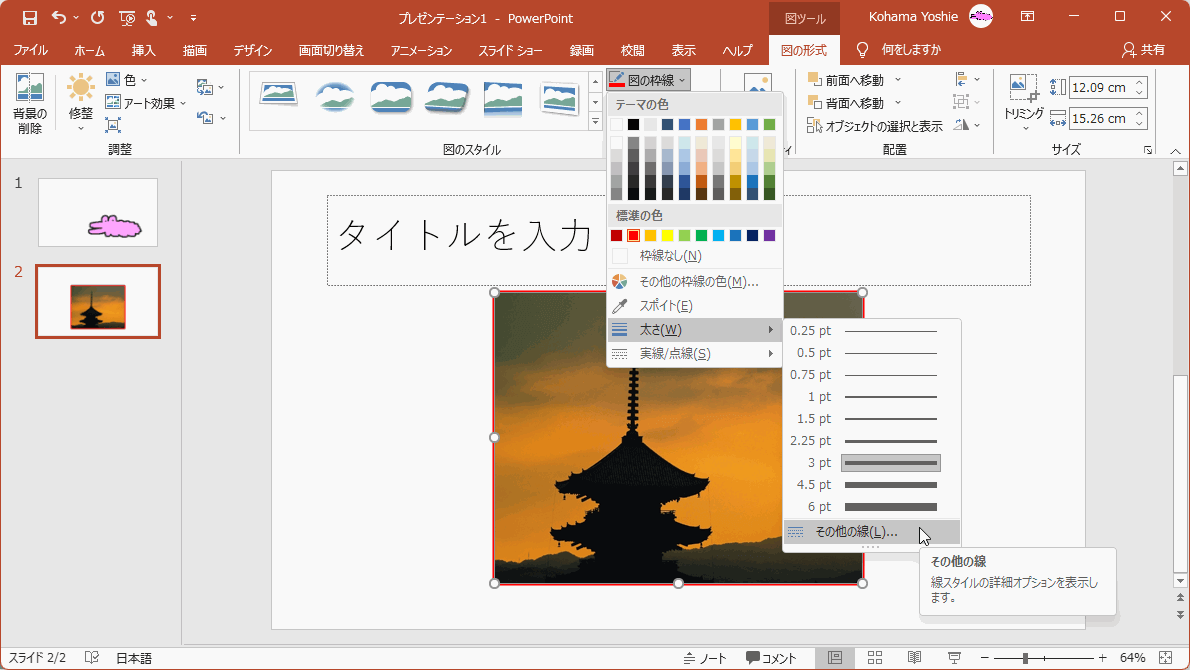Click the zoom slider handle

[x=1025, y=658]
